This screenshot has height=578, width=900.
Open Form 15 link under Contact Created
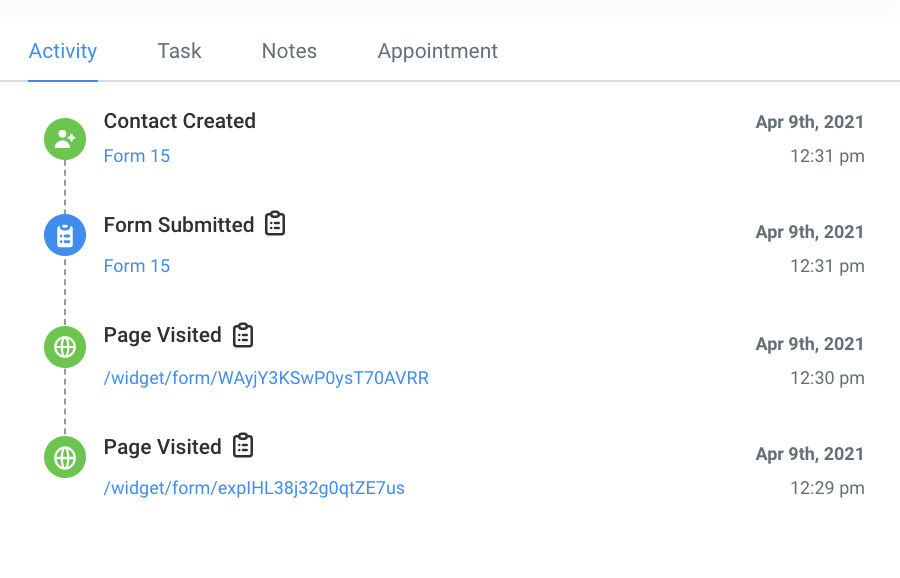tap(137, 156)
